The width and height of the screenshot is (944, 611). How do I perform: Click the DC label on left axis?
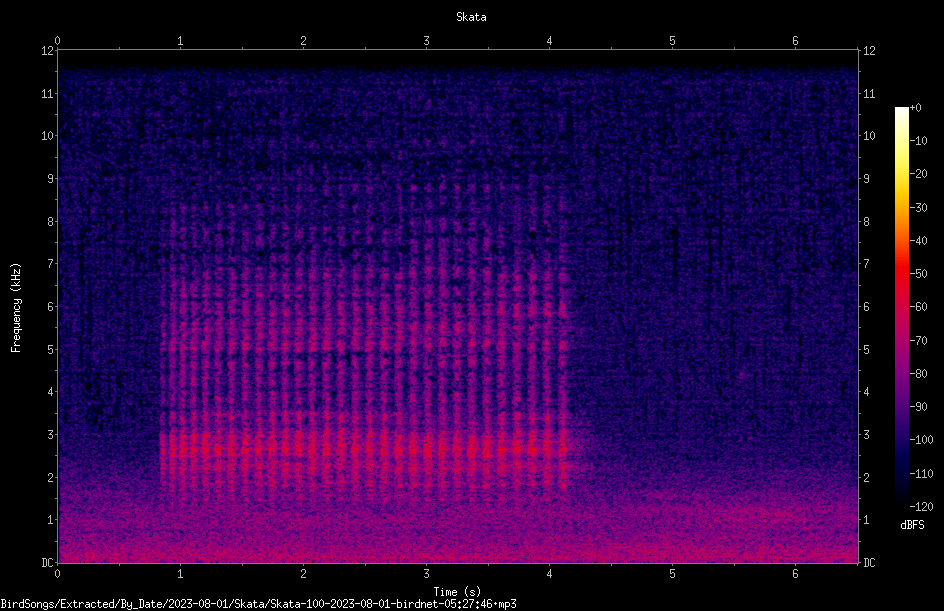tap(48, 563)
